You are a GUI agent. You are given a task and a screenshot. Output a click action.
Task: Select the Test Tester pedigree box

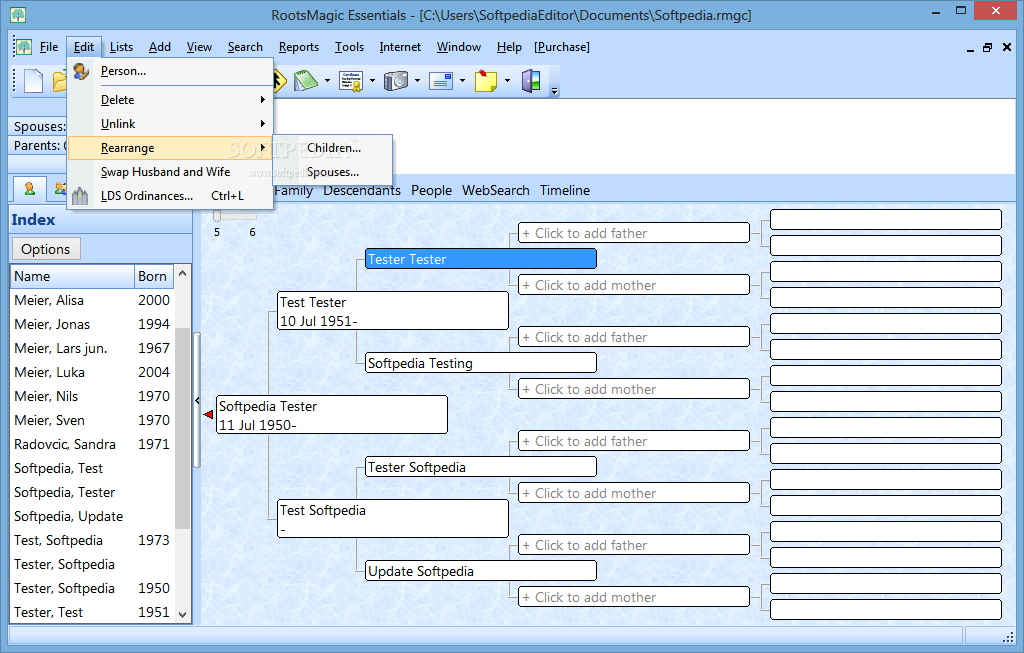coord(393,311)
